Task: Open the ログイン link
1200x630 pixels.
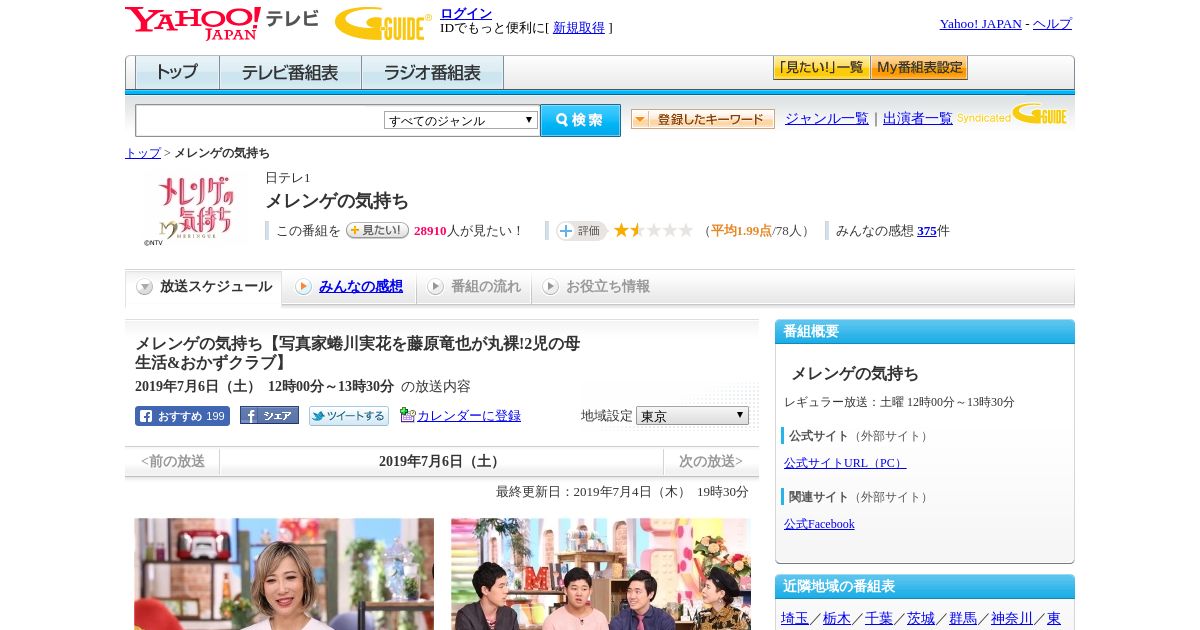Action: (x=466, y=13)
